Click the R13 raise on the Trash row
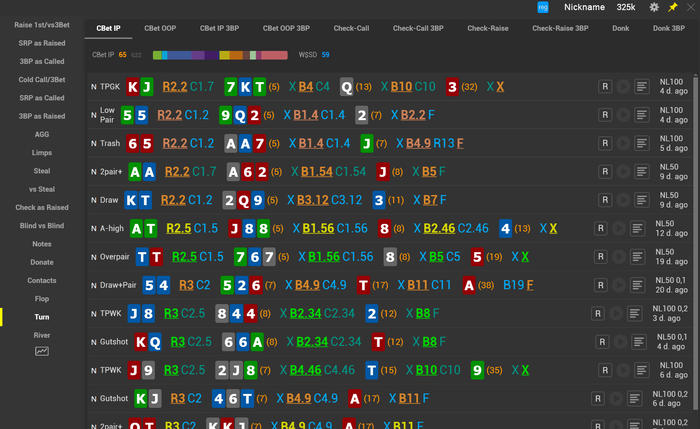The height and width of the screenshot is (429, 700). 444,143
